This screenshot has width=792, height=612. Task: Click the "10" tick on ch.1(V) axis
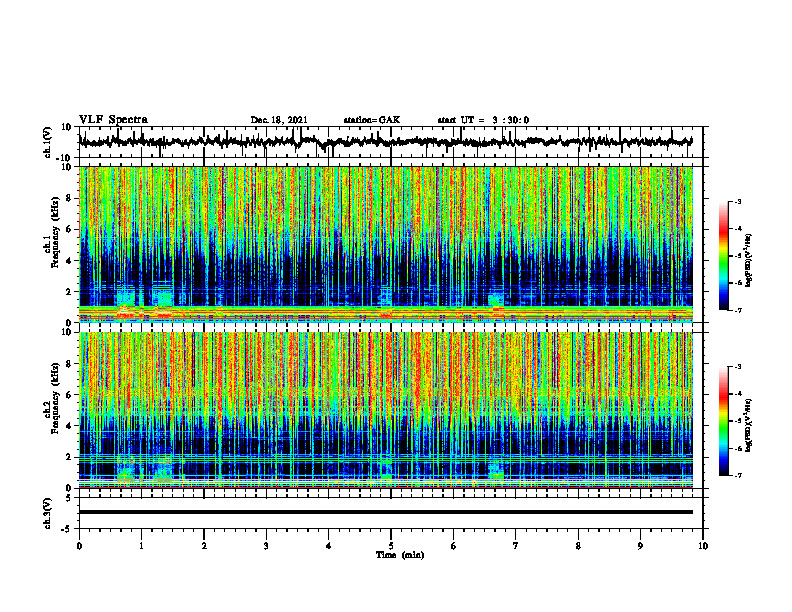tap(67, 128)
